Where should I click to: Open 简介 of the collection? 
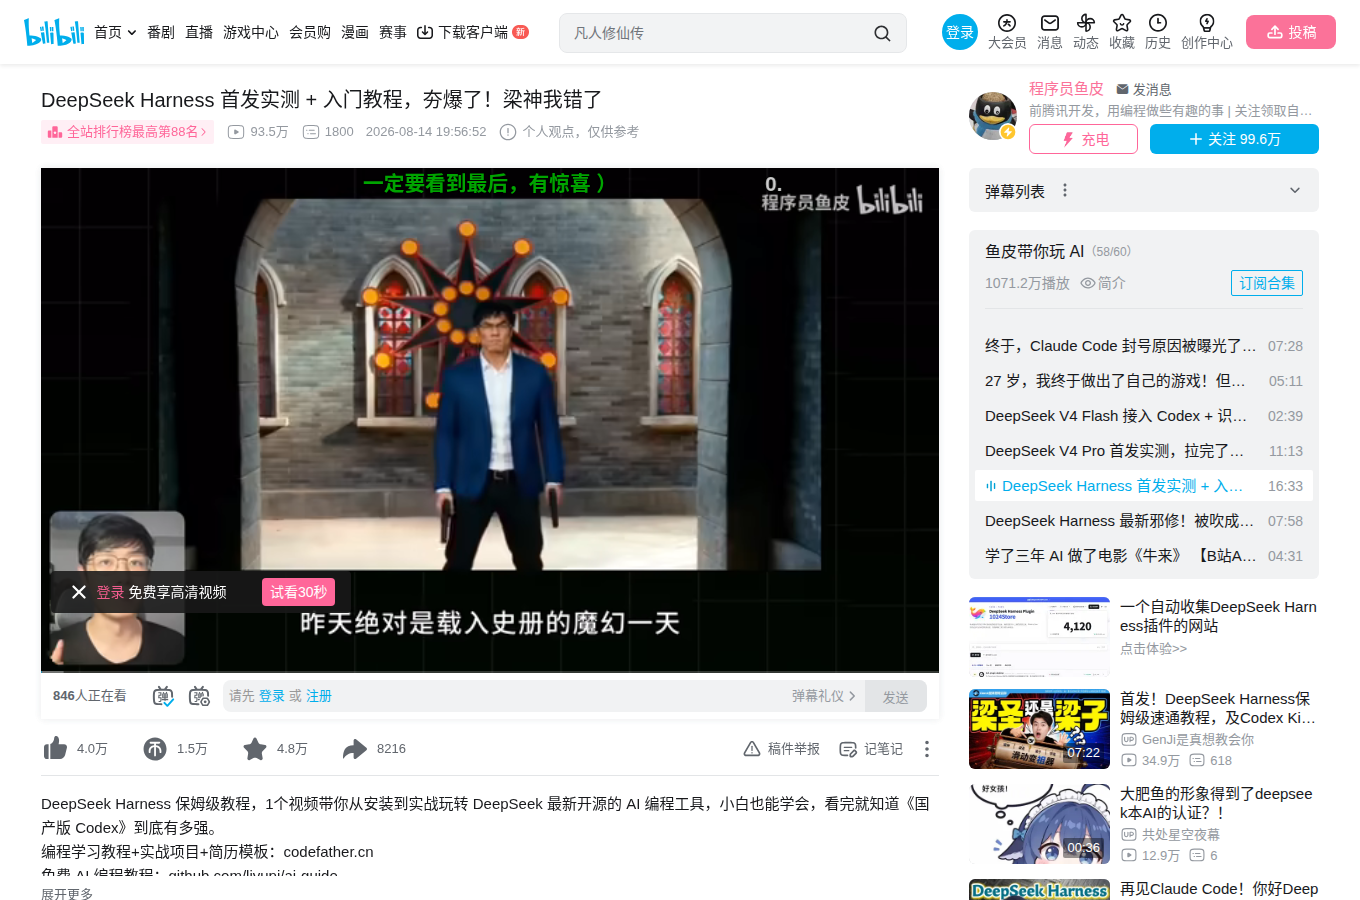tap(1103, 283)
